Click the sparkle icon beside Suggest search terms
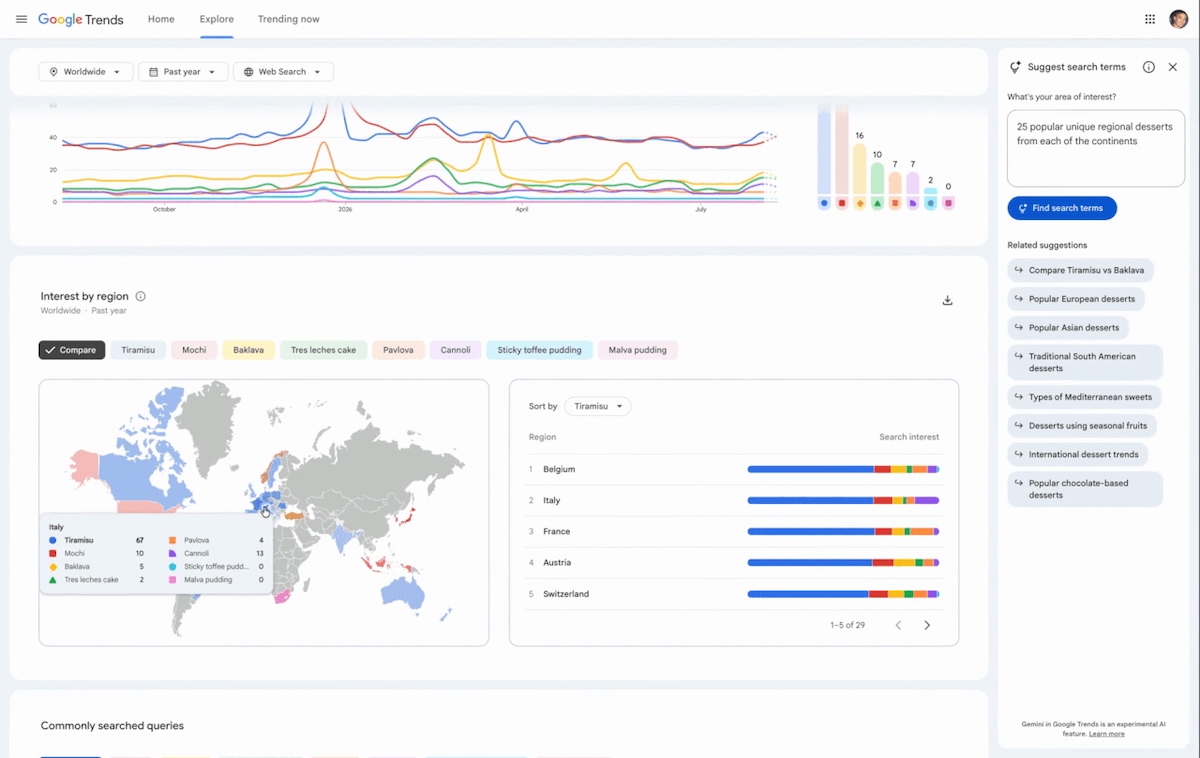This screenshot has height=758, width=1200. point(1015,67)
